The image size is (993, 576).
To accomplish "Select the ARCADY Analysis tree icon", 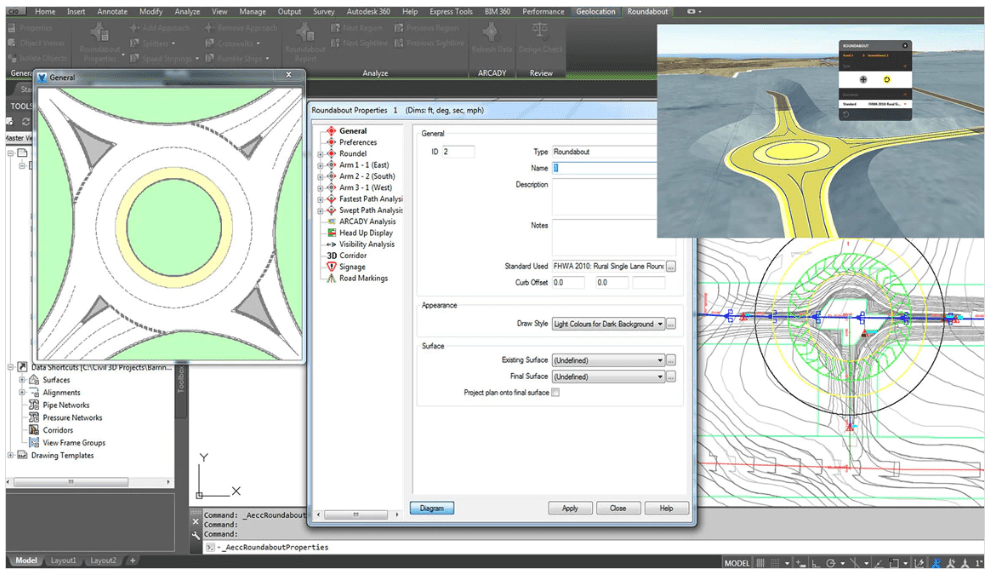I will click(x=331, y=222).
